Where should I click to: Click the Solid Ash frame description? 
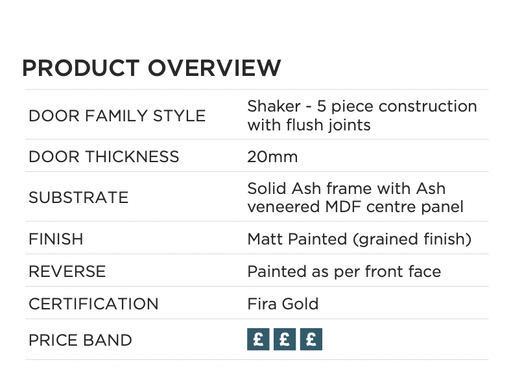[355, 197]
